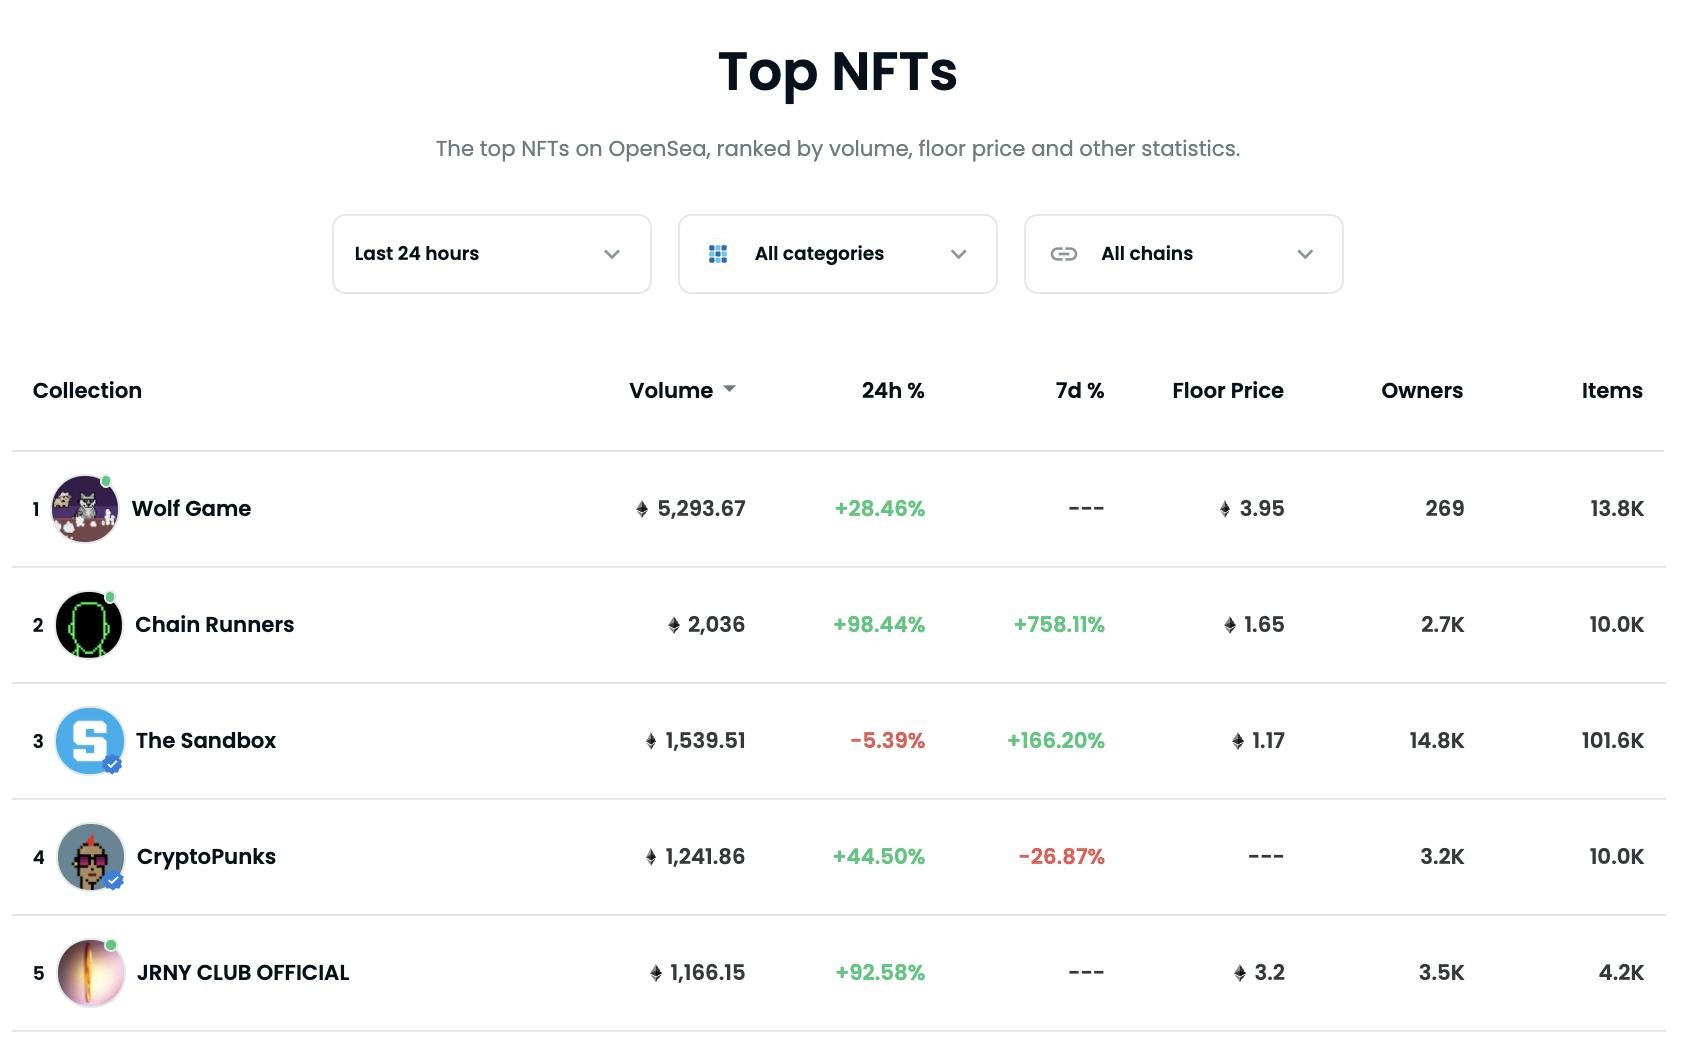Click The Sandbox verified badge
The width and height of the screenshot is (1684, 1042).
coord(113,765)
